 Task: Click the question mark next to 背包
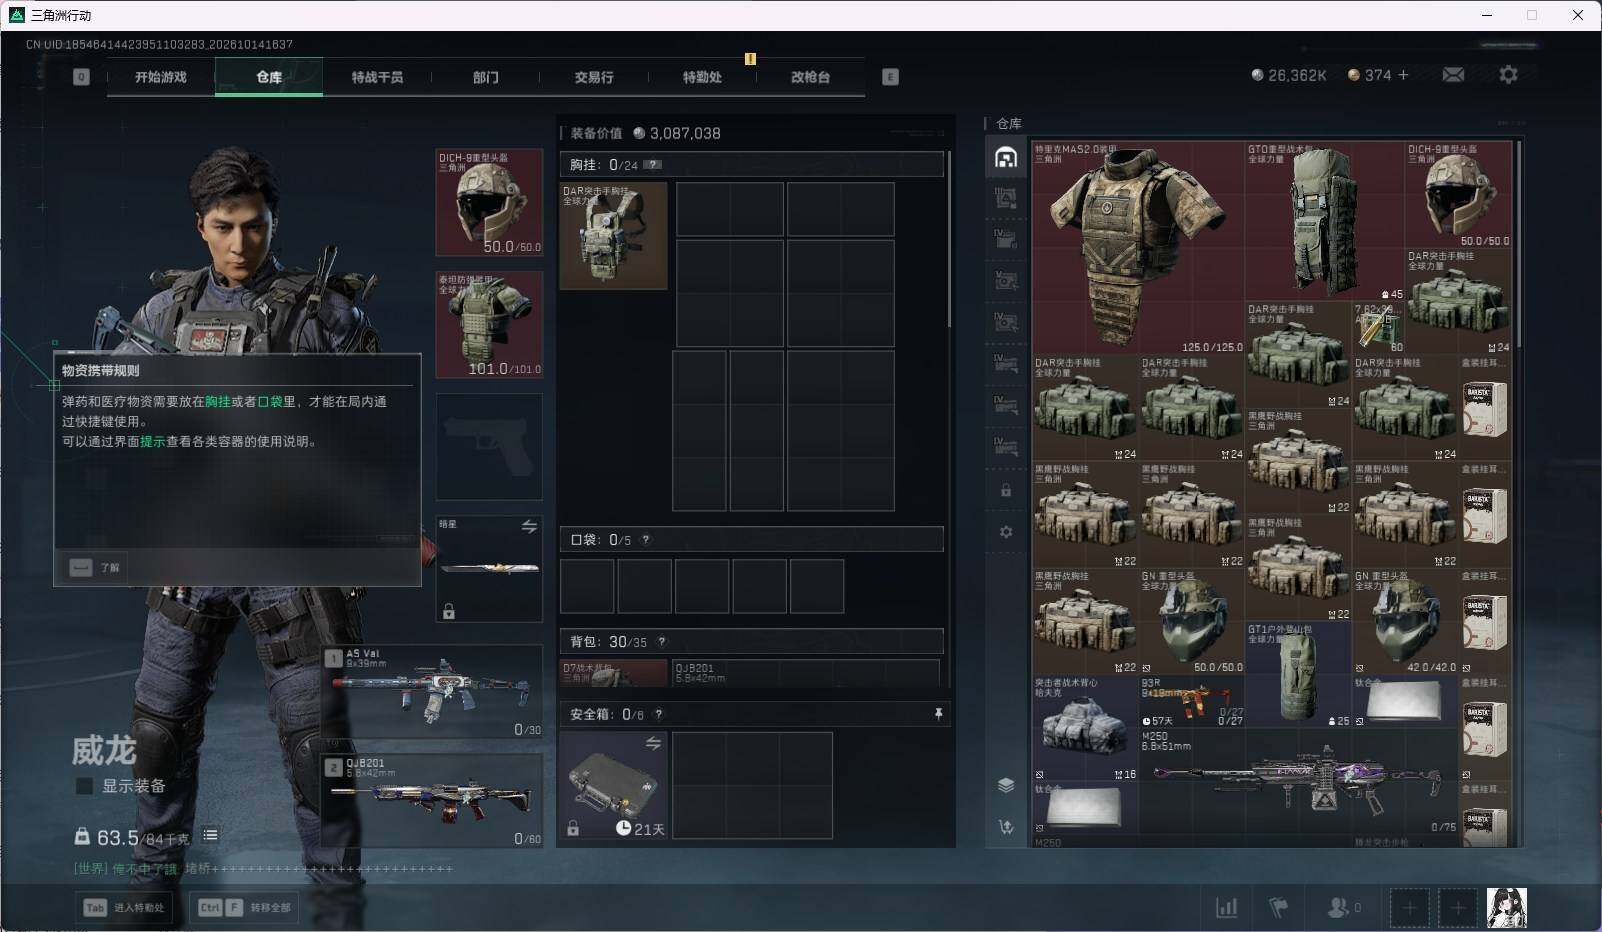pyautogui.click(x=661, y=642)
